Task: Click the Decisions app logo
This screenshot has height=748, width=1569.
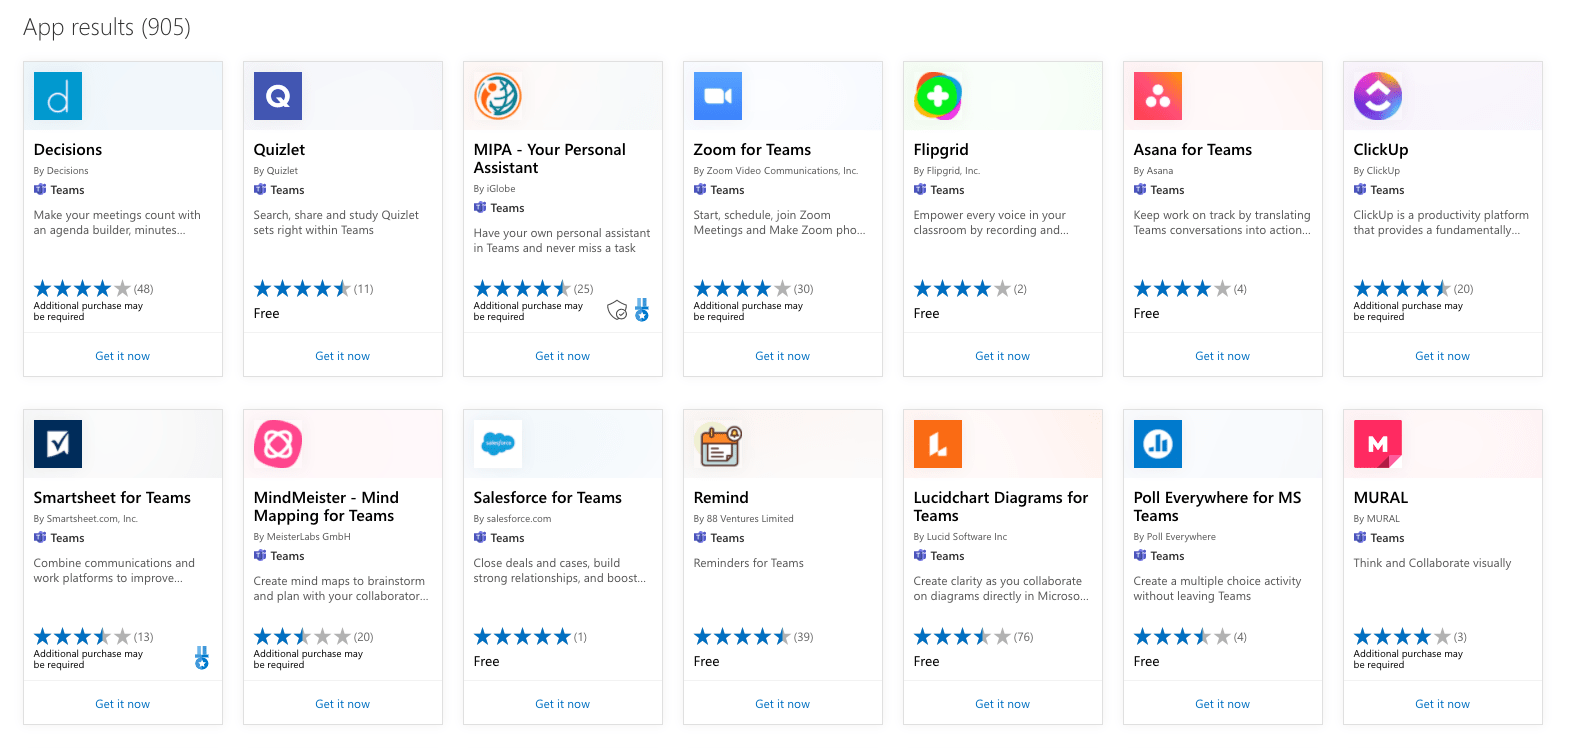Action: pos(57,96)
